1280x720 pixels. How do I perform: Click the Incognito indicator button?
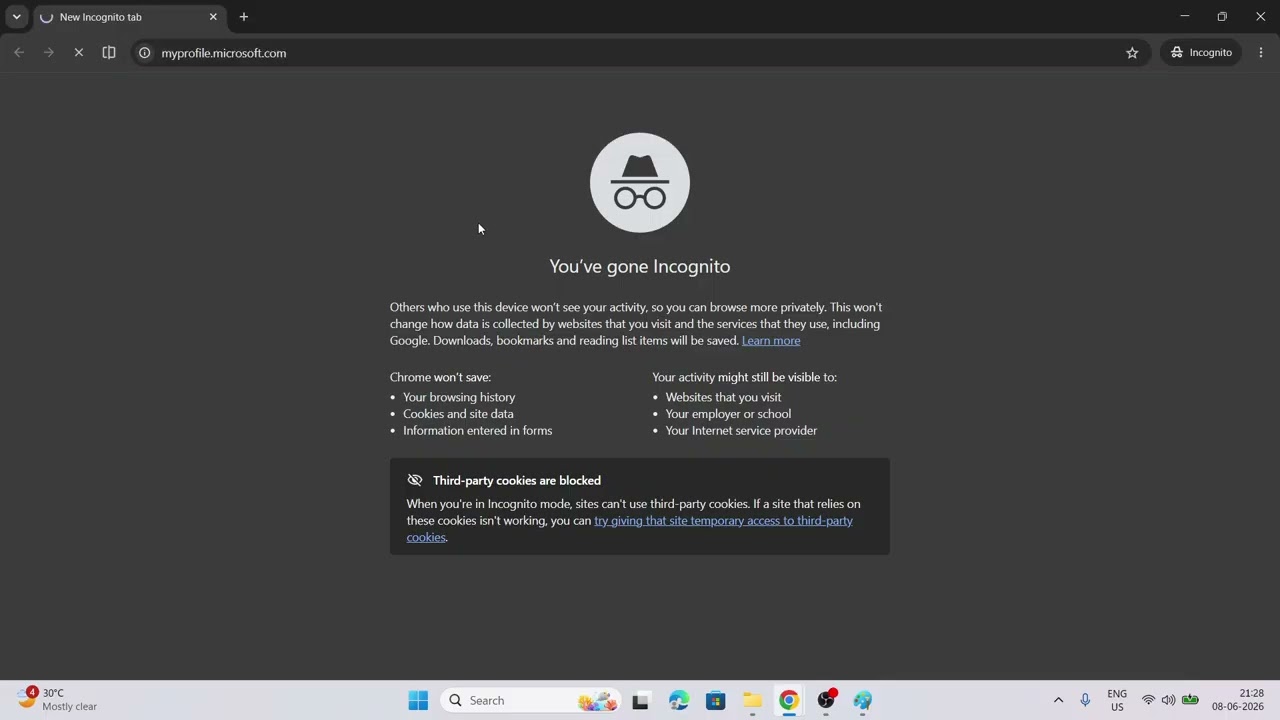pyautogui.click(x=1201, y=53)
